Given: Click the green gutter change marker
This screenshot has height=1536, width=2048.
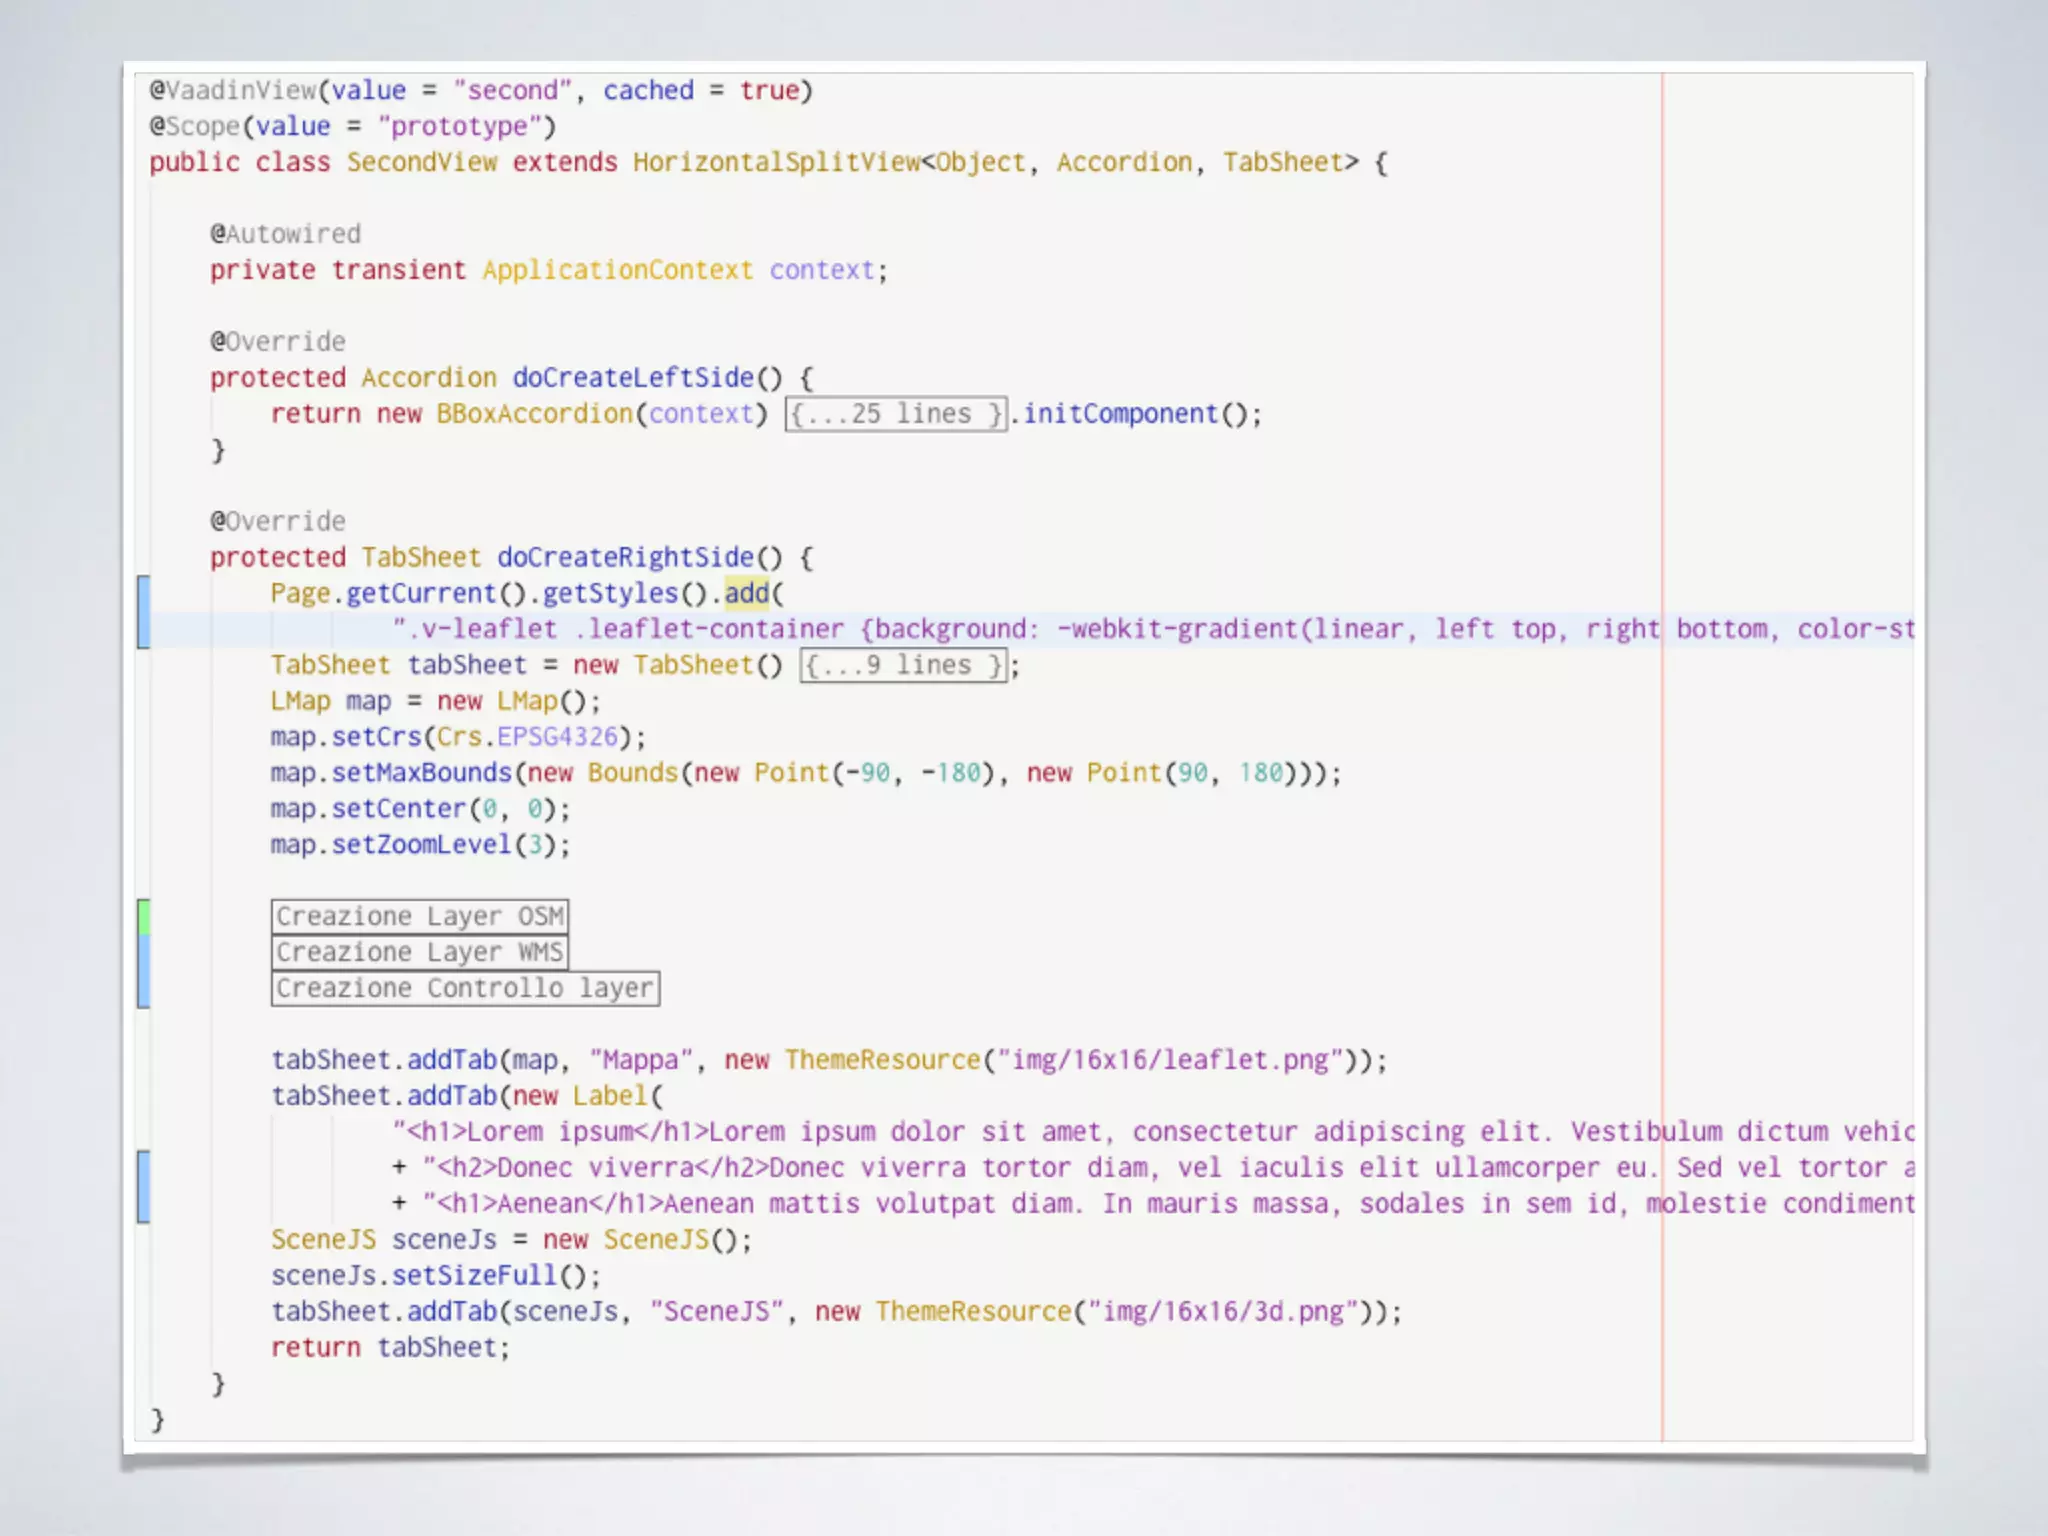Looking at the screenshot, I should coord(144,916).
